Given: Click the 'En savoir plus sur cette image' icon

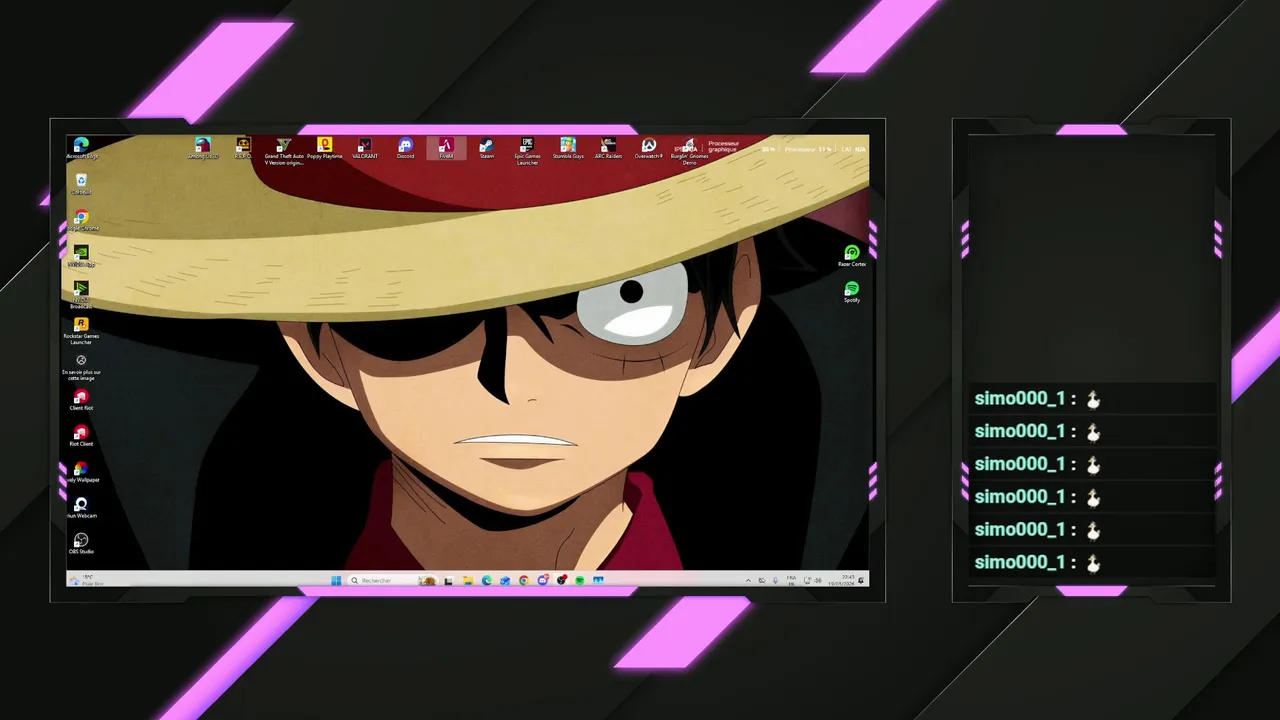Looking at the screenshot, I should (82, 367).
